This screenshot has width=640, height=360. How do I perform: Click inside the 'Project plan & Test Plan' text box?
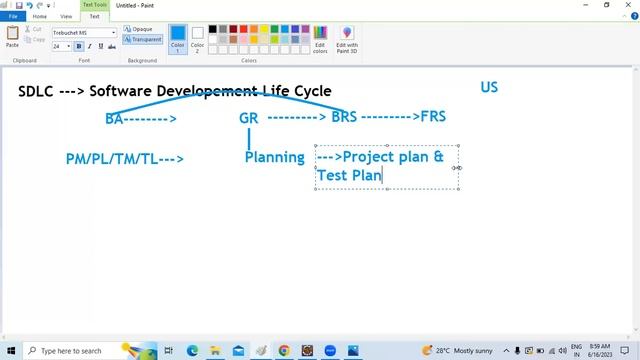pos(387,167)
